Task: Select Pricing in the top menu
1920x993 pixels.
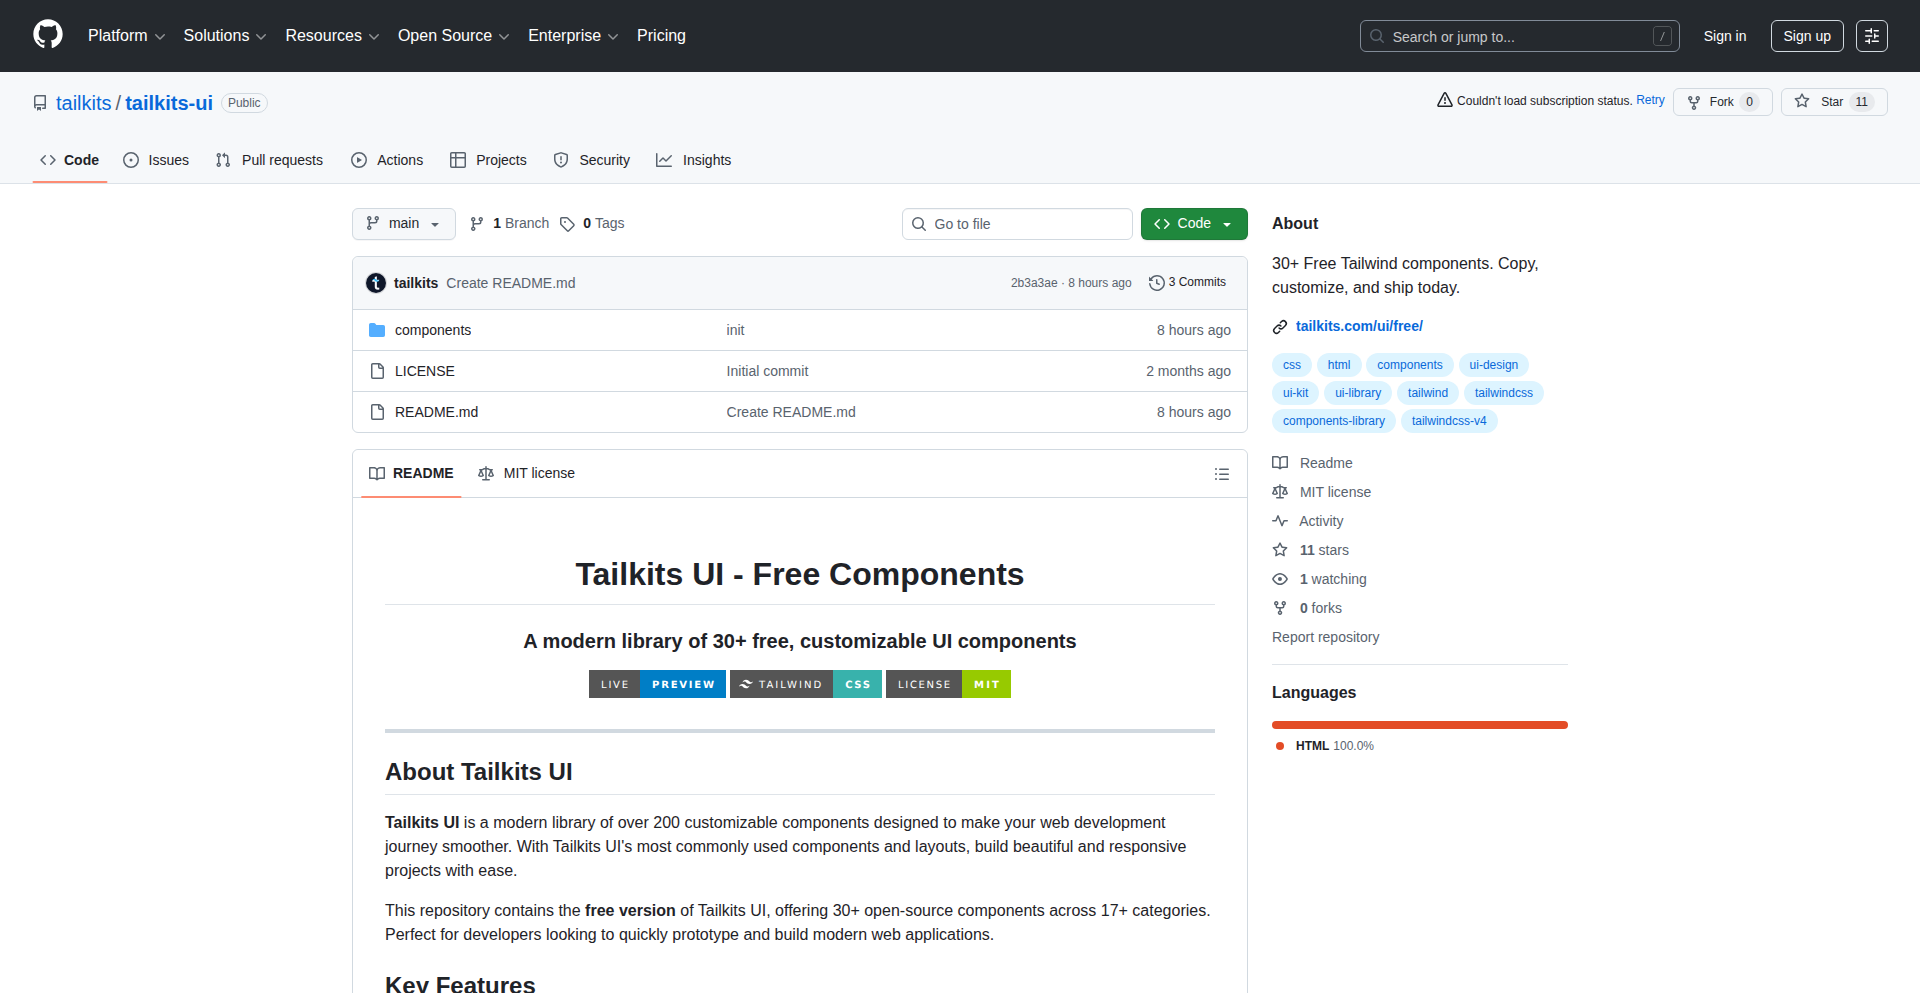Action: pos(661,35)
